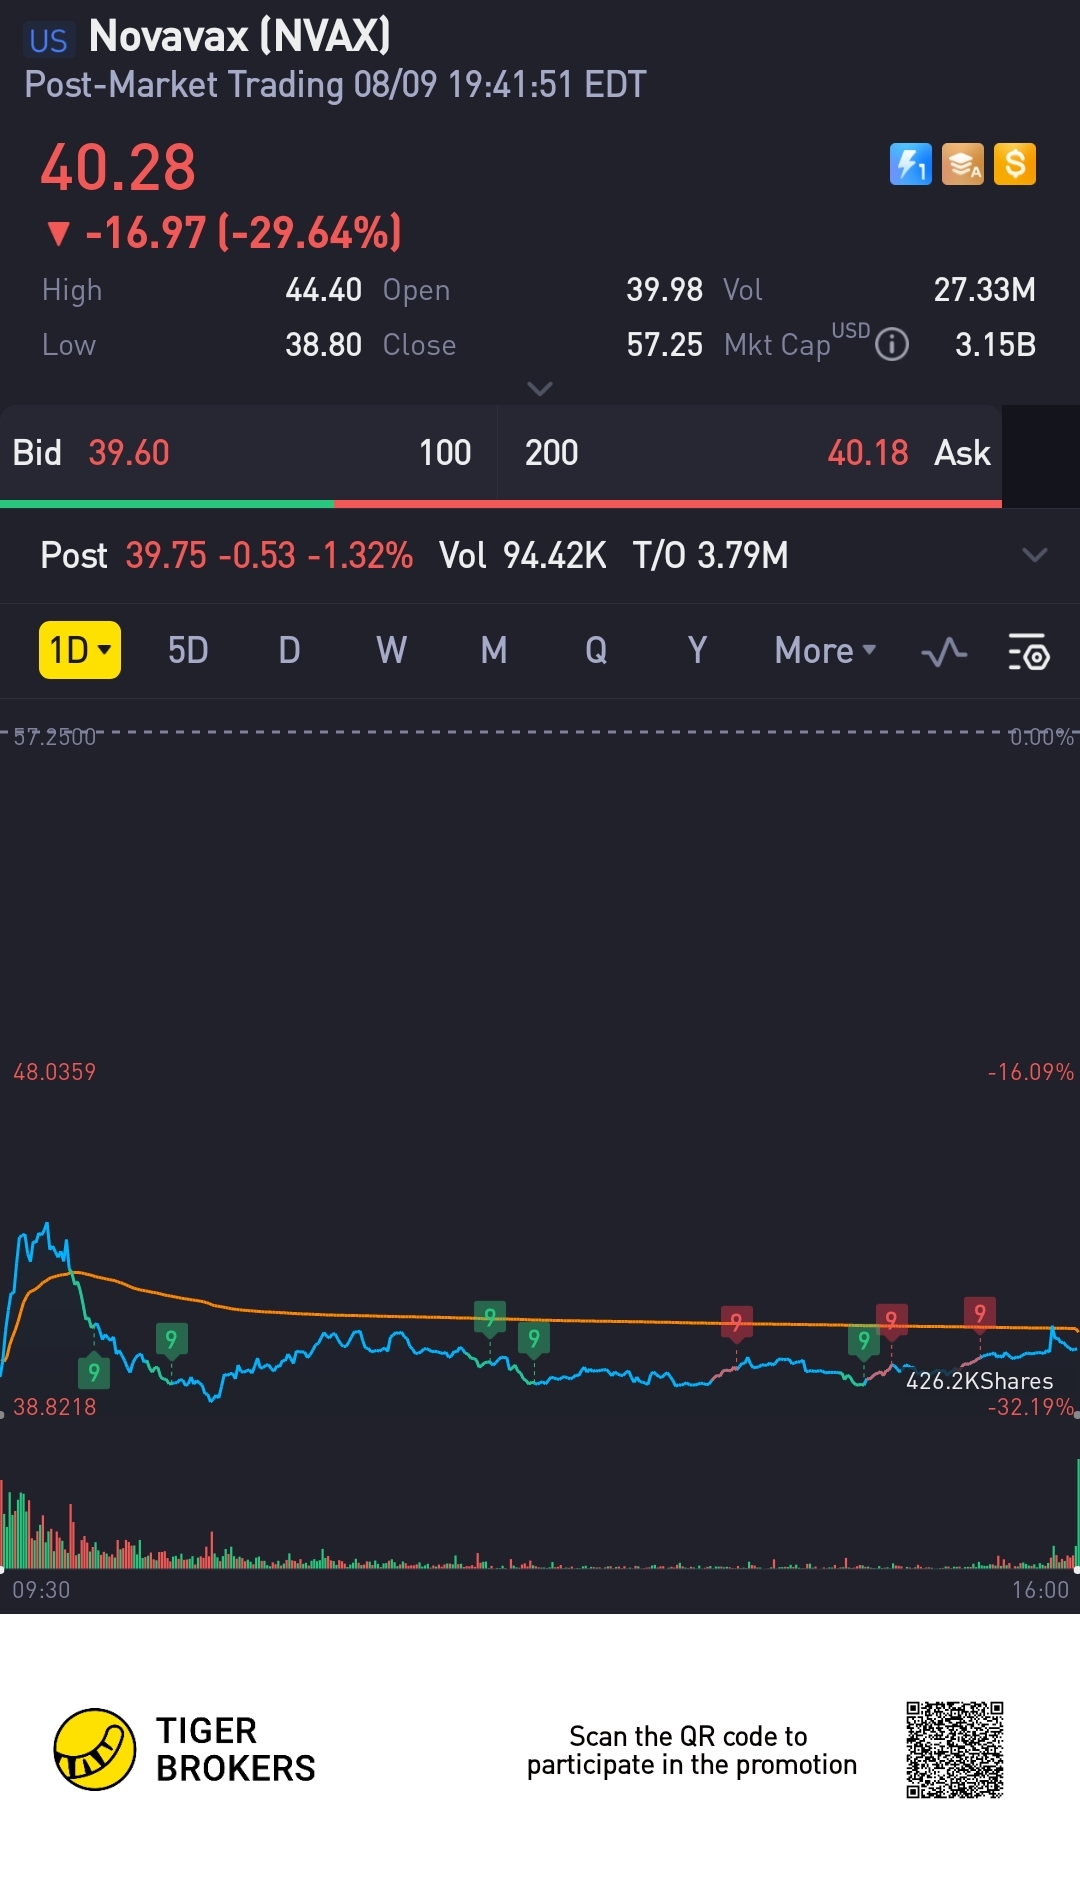
Task: Tap the Post-Market Trading timestamp
Action: [x=336, y=85]
